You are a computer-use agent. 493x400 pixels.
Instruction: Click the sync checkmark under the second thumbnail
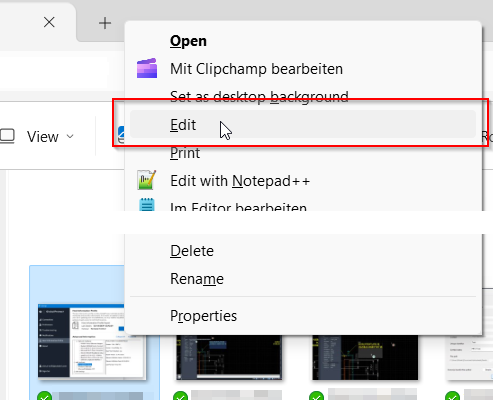pyautogui.click(x=180, y=396)
